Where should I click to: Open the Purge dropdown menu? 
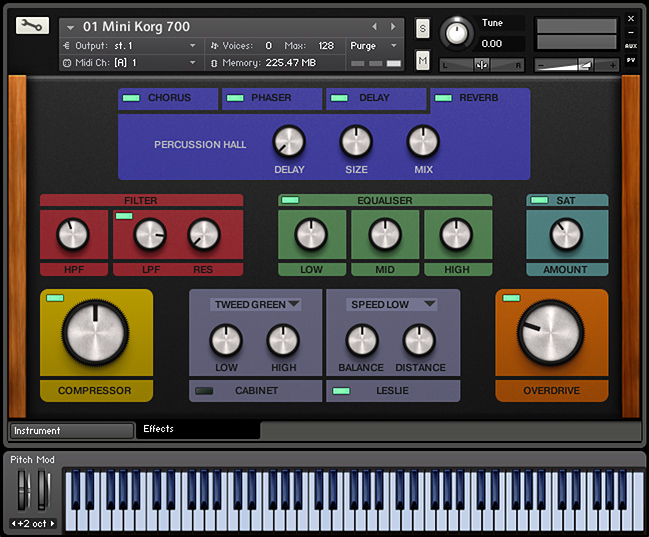pyautogui.click(x=373, y=46)
